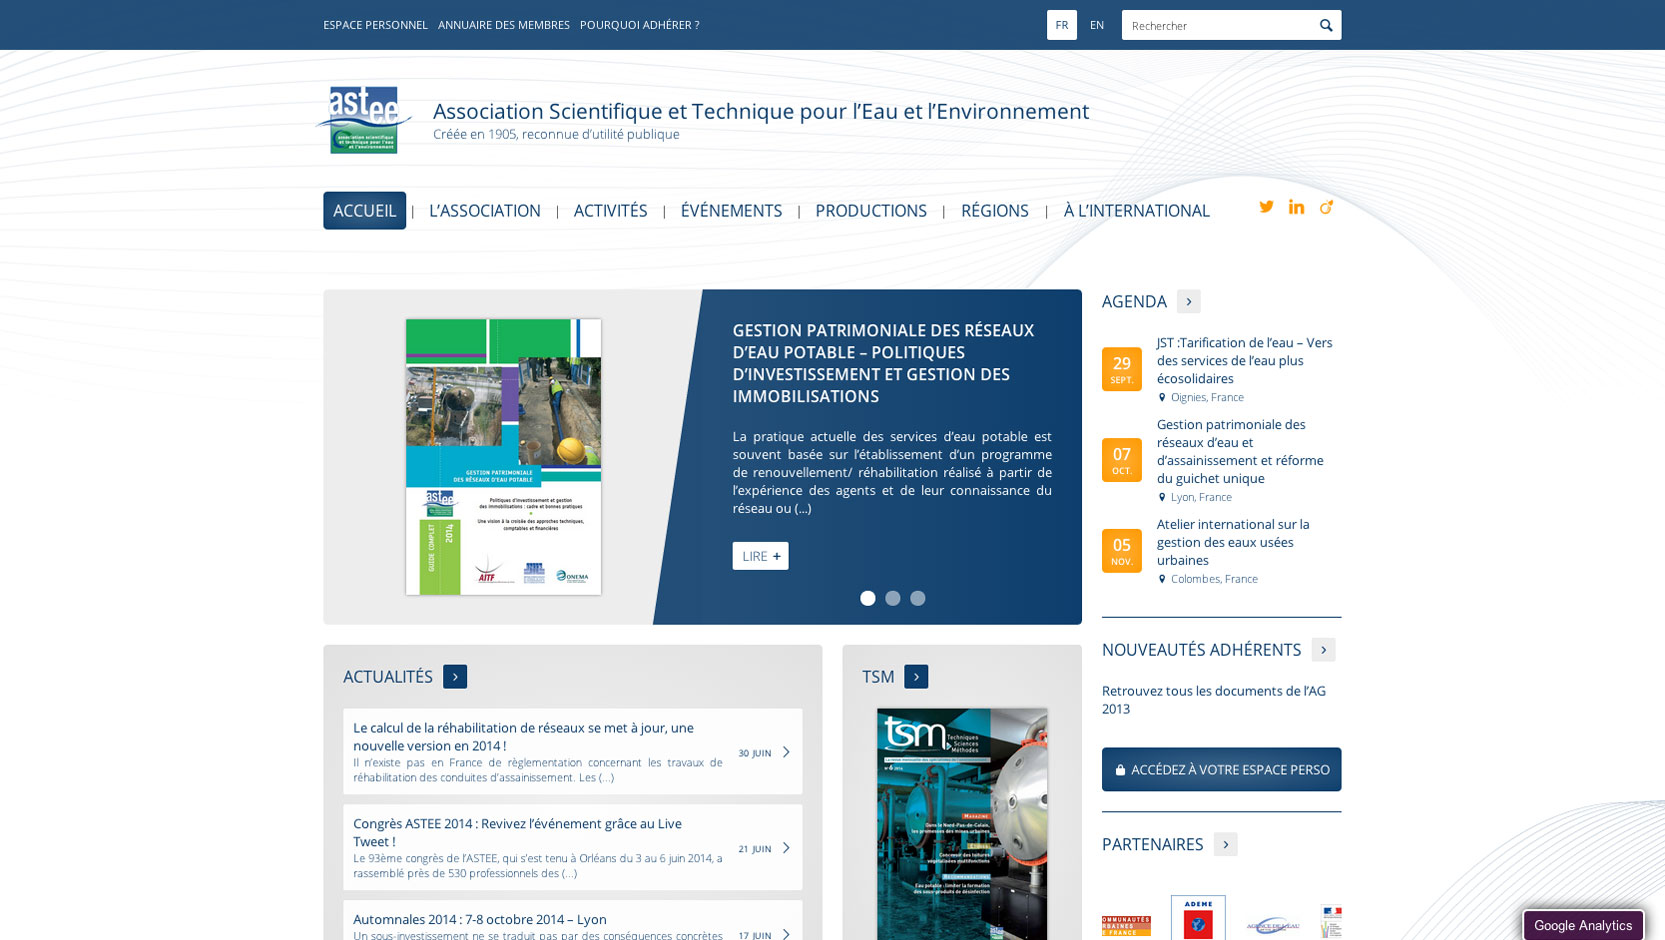Open À l'International menu
The image size is (1665, 940).
click(1137, 211)
